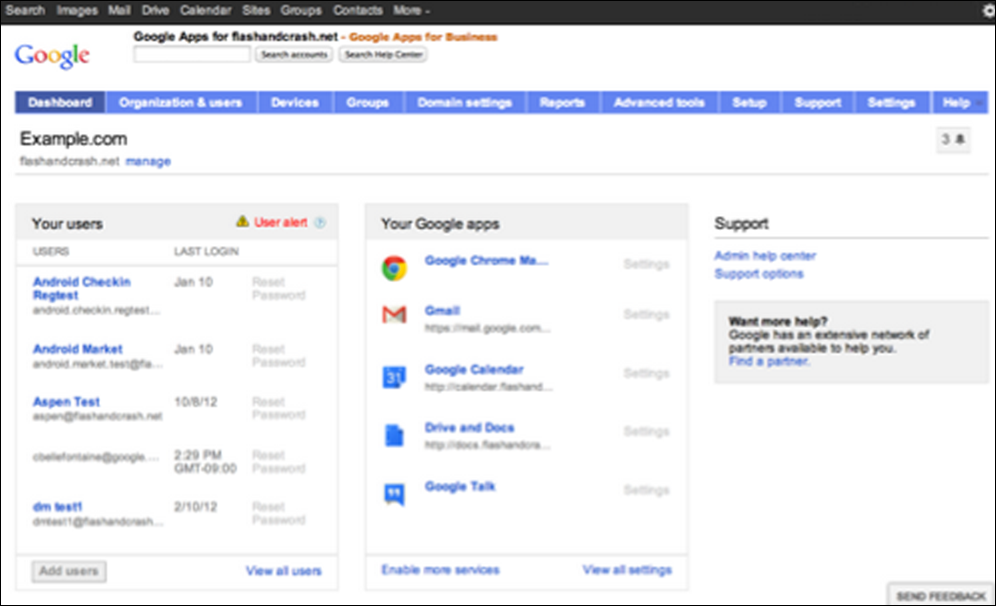Click the Google Talk icon
This screenshot has width=996, height=606.
tap(394, 493)
